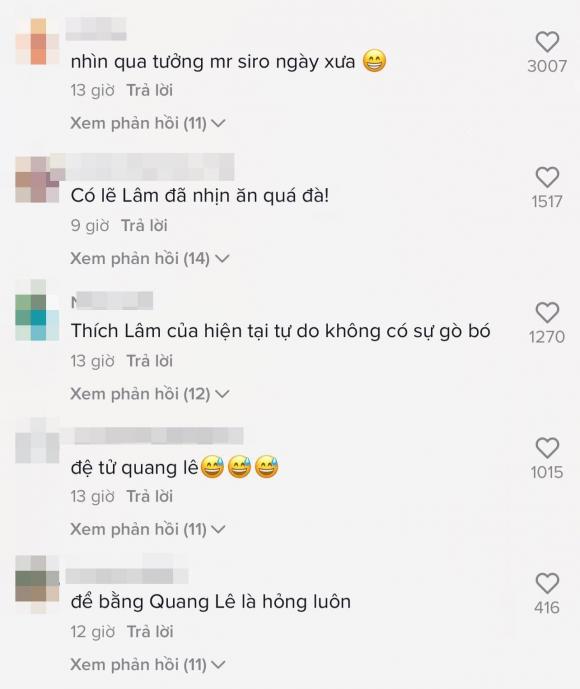View 11 replies under "đệ tử quang lê"
The width and height of the screenshot is (580, 689).
[x=148, y=529]
